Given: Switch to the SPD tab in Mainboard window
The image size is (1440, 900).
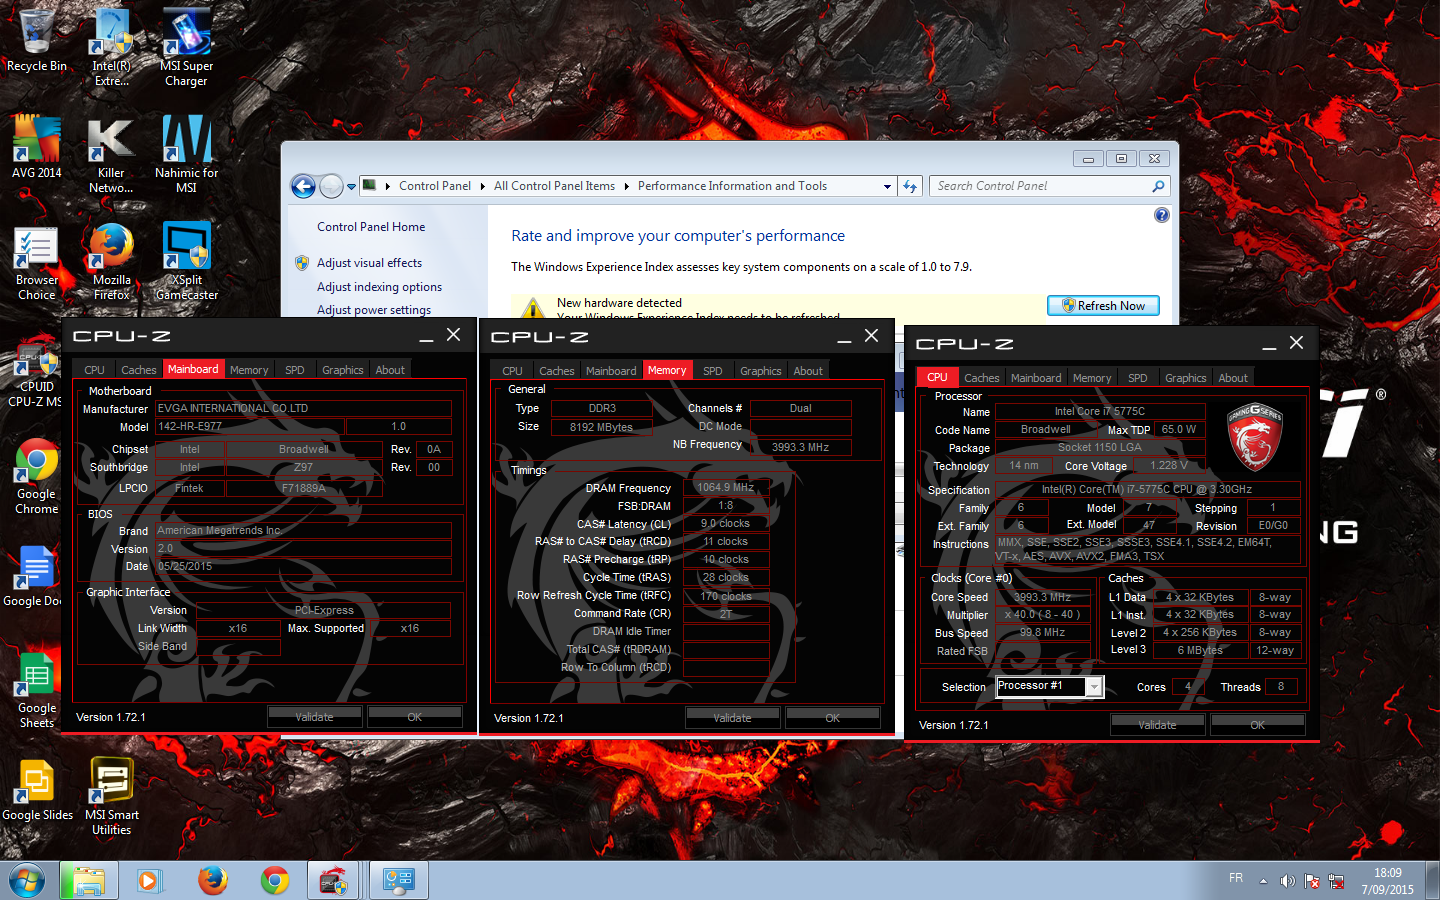Looking at the screenshot, I should [294, 370].
